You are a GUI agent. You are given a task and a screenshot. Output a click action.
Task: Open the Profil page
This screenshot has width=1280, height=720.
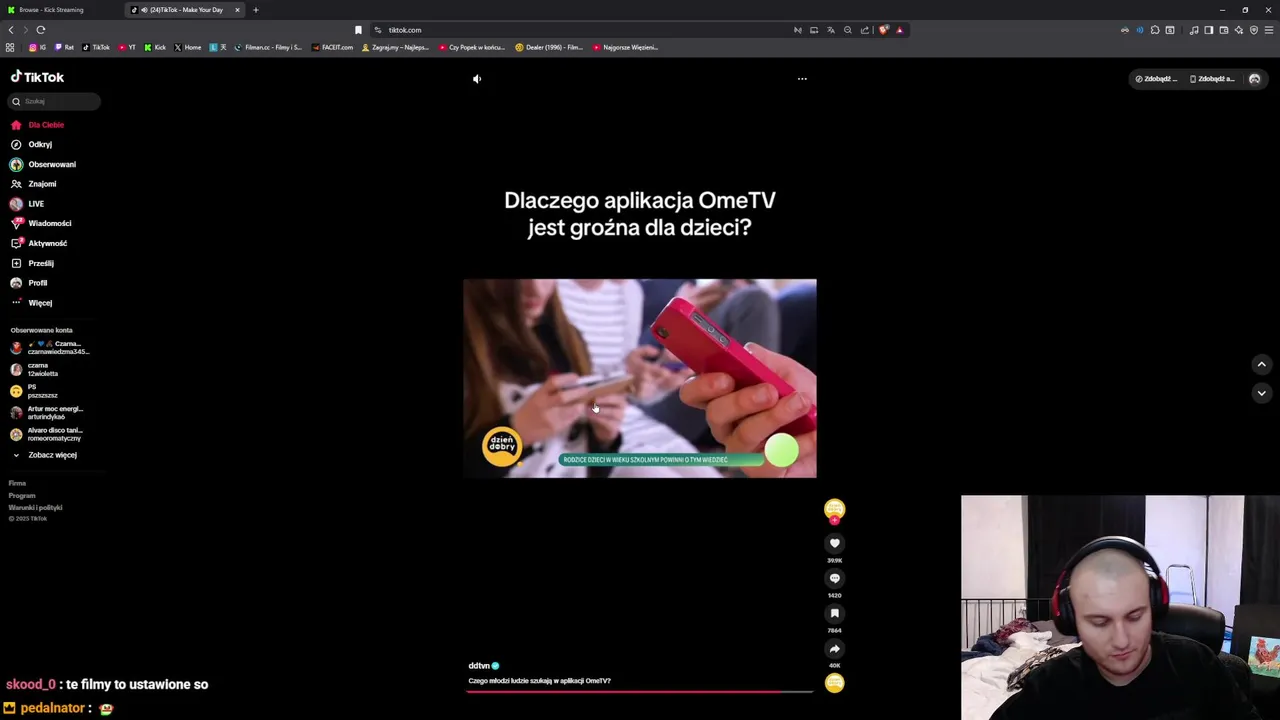click(x=30, y=283)
